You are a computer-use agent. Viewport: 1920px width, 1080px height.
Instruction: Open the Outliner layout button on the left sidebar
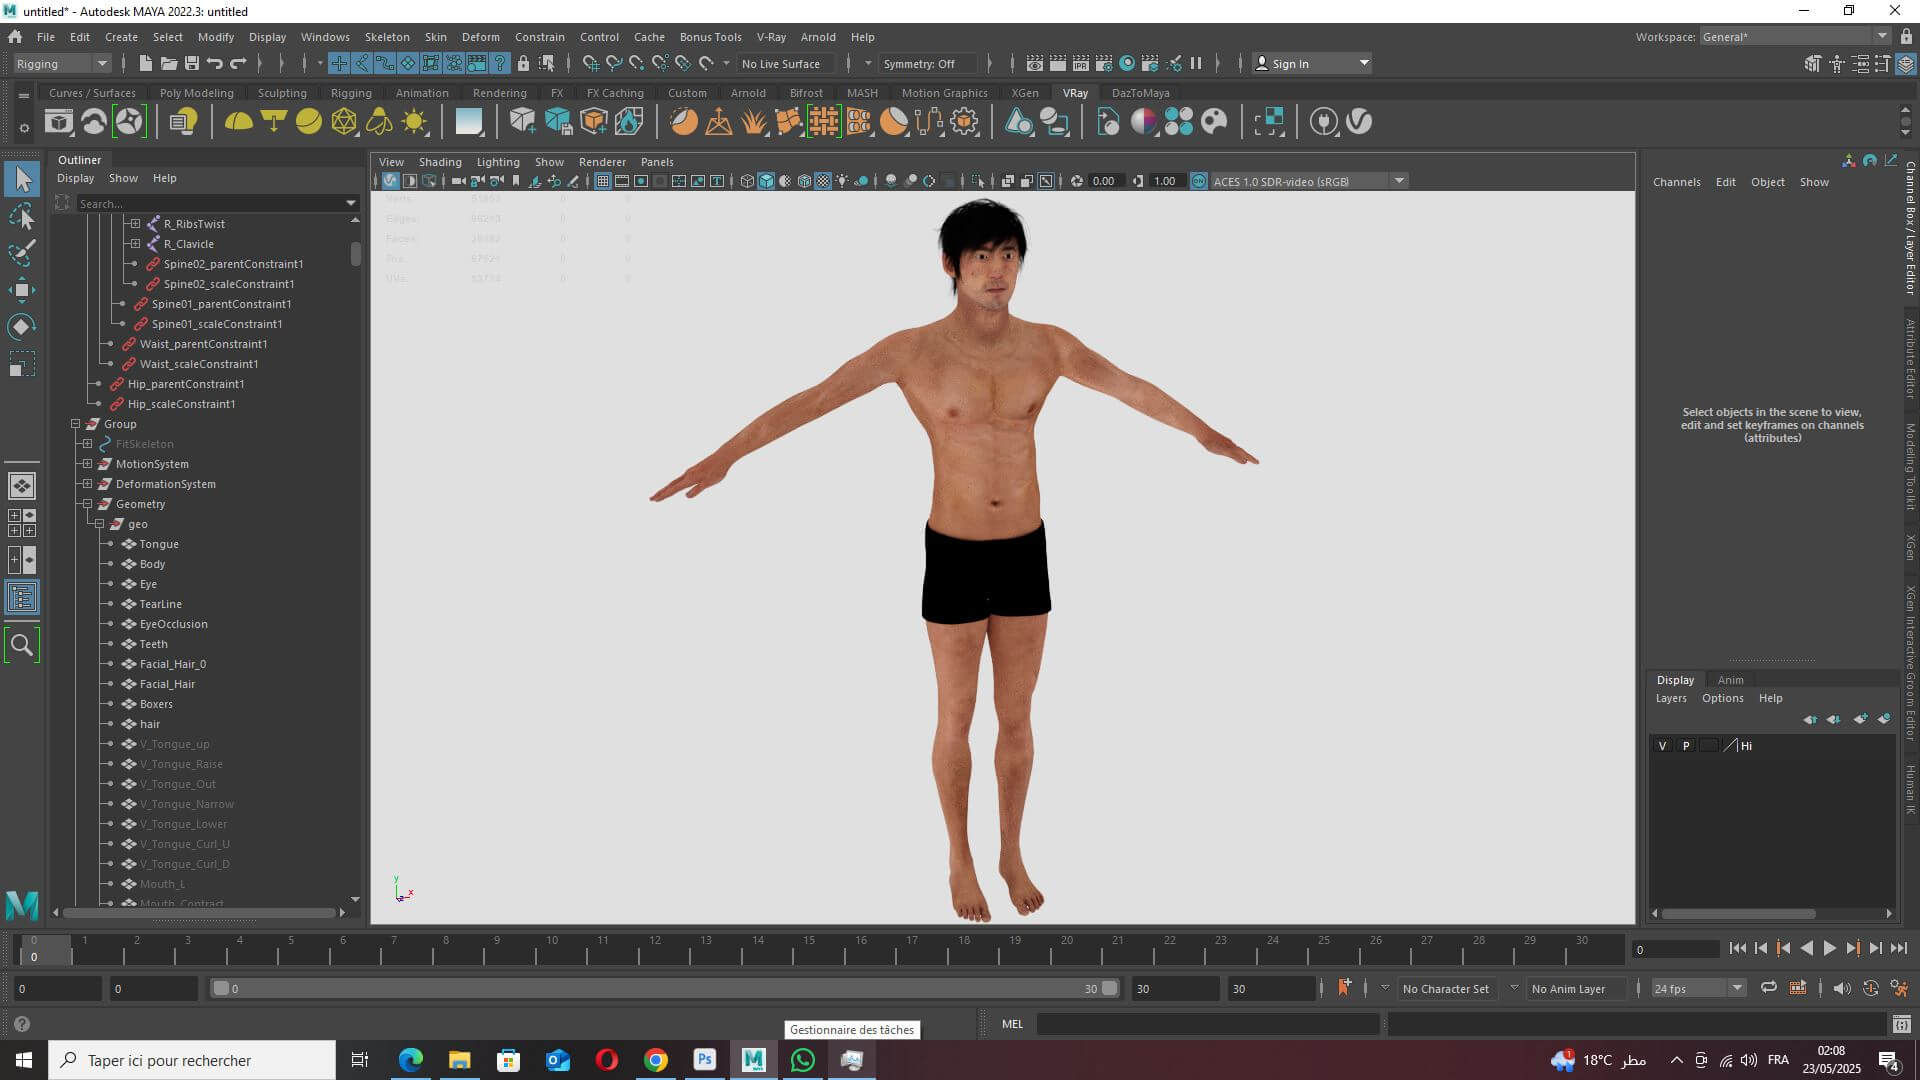(21, 598)
